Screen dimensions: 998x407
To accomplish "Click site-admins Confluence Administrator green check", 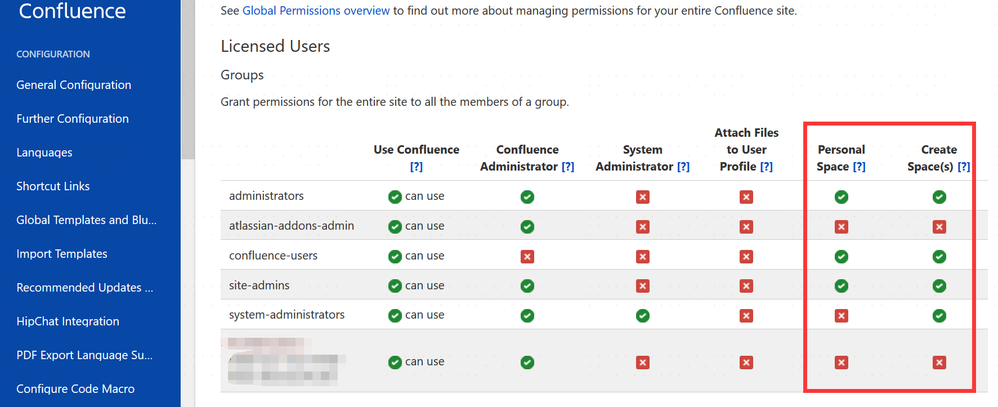I will (527, 286).
